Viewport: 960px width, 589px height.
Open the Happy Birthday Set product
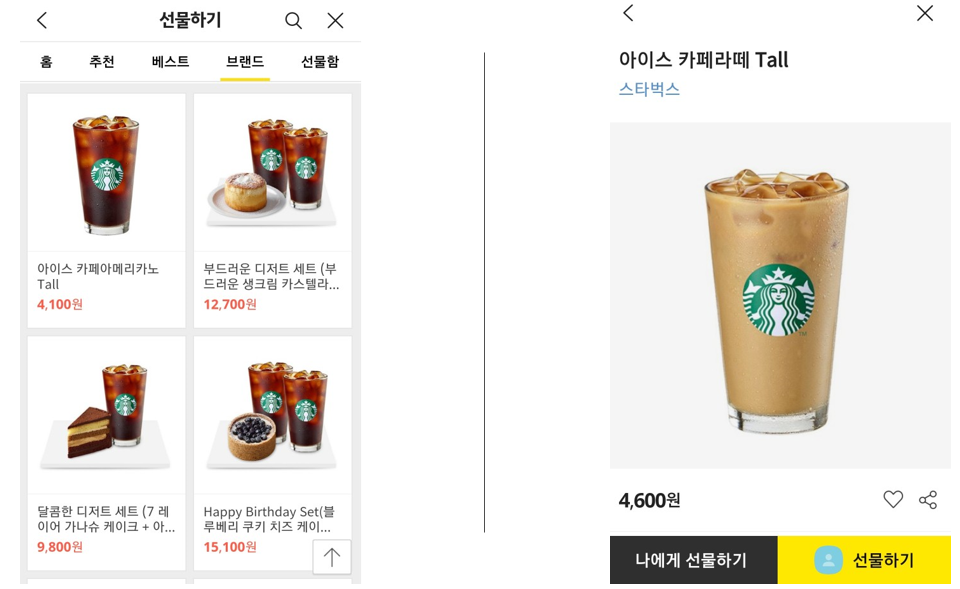click(x=272, y=453)
